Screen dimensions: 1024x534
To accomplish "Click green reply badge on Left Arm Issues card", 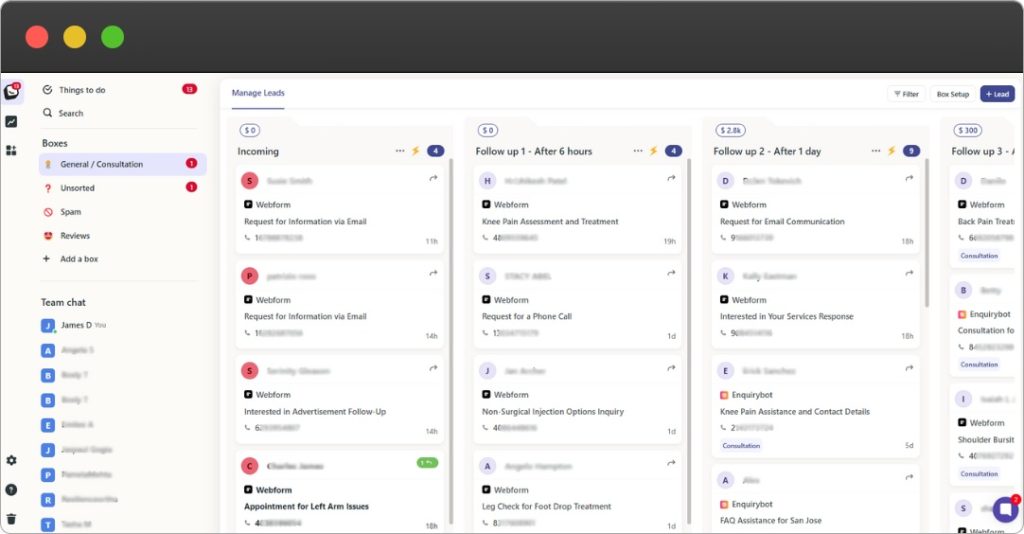I will (428, 463).
